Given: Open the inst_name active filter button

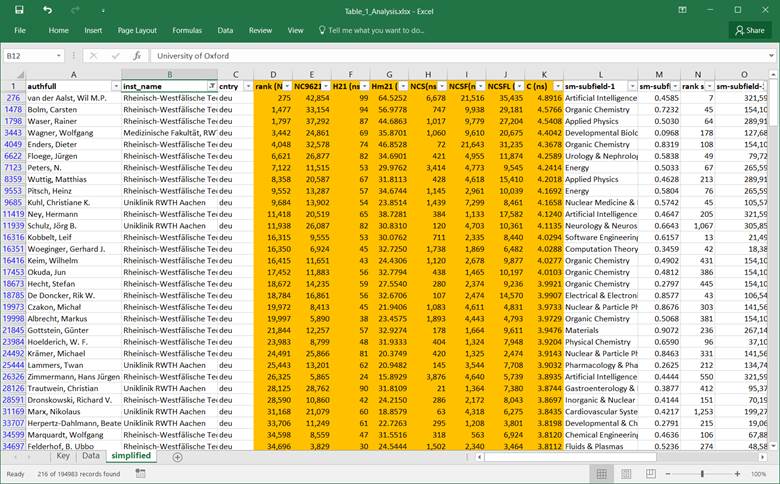Looking at the screenshot, I should (x=212, y=87).
